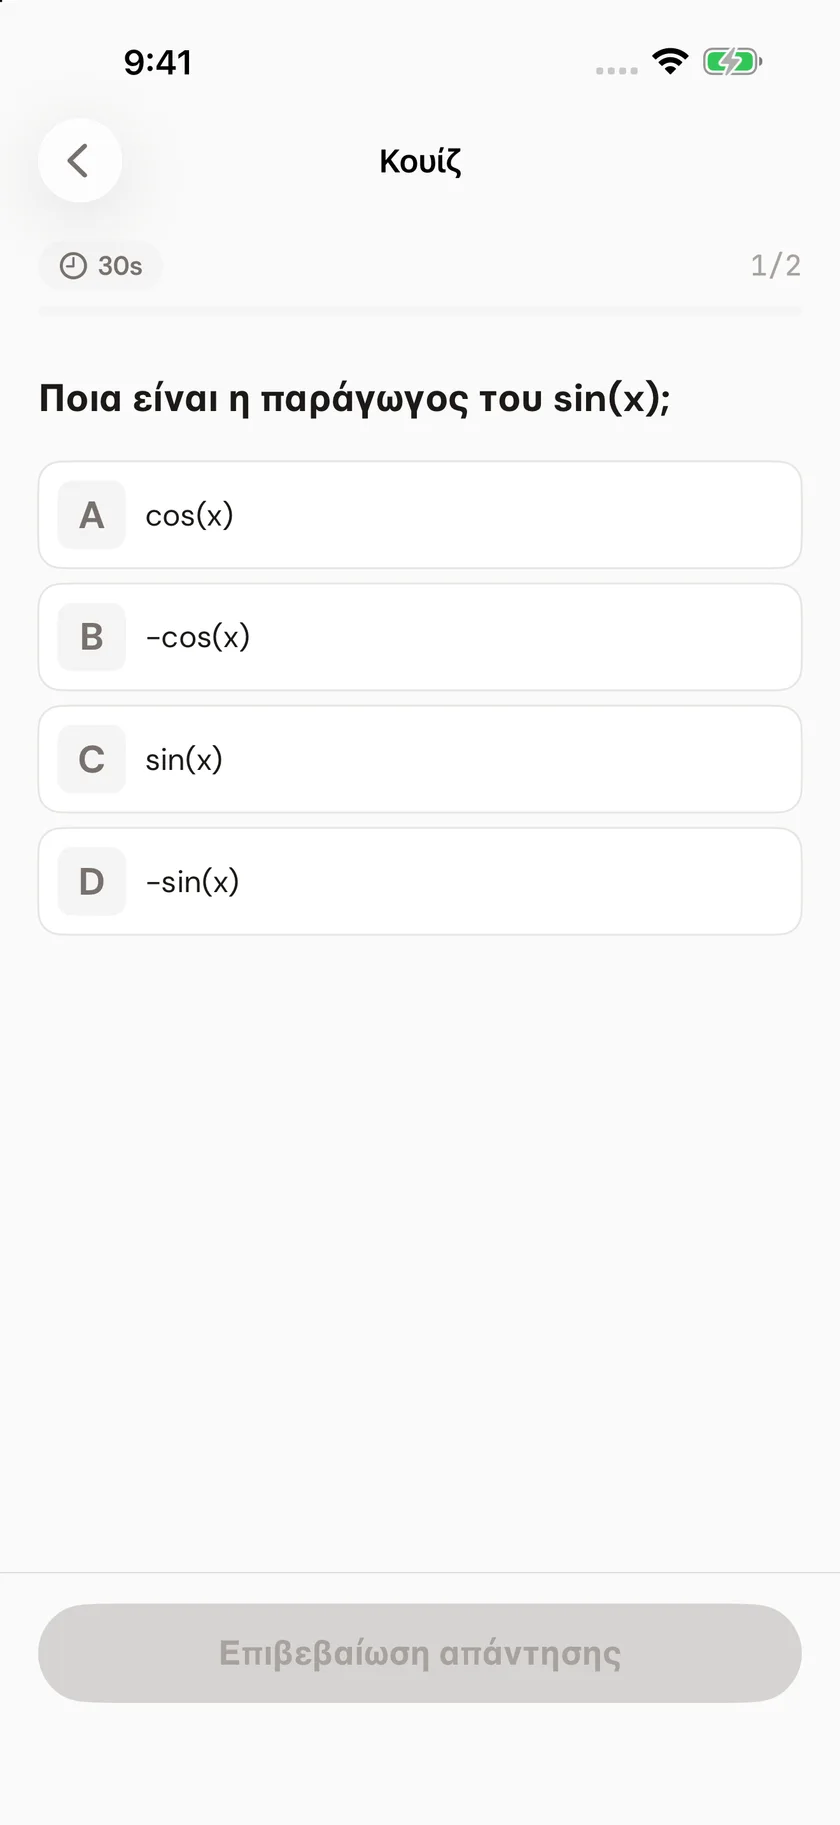Select answer option cos(x)
This screenshot has width=840, height=1825.
click(x=420, y=515)
